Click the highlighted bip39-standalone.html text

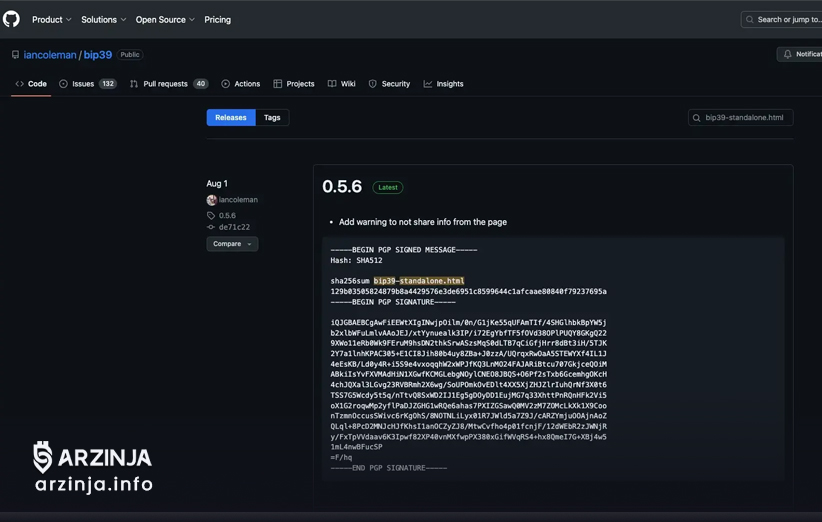coord(419,281)
